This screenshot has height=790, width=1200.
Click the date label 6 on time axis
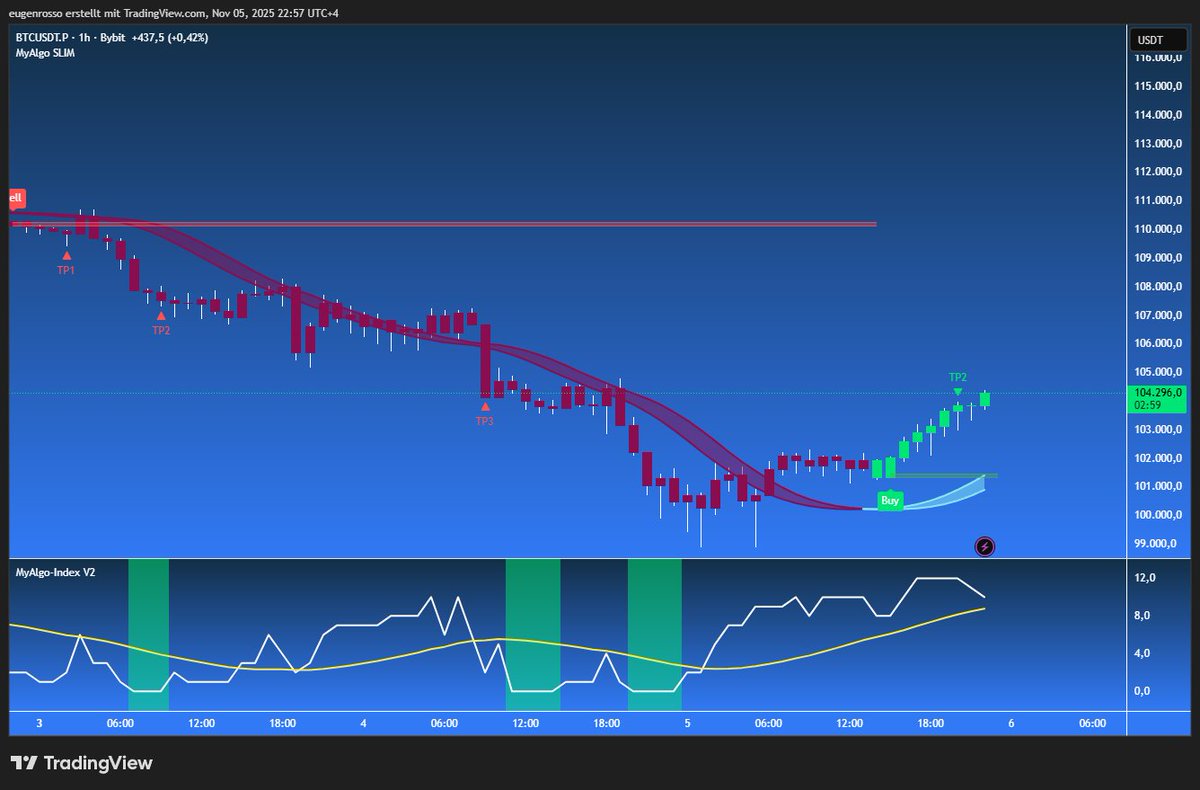tap(1011, 723)
